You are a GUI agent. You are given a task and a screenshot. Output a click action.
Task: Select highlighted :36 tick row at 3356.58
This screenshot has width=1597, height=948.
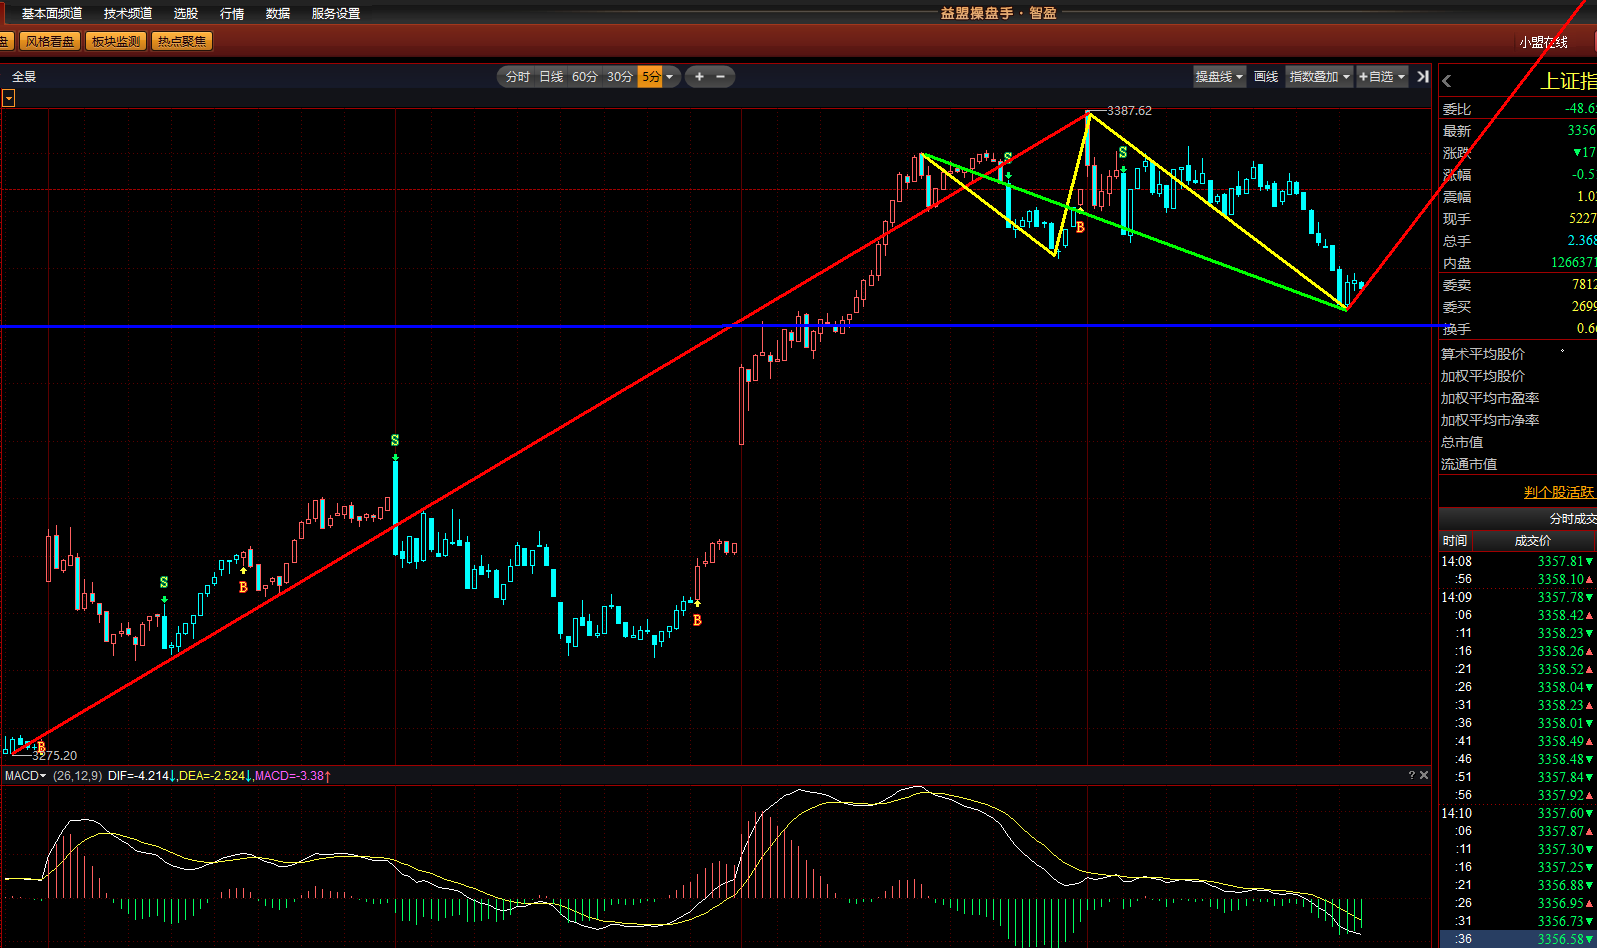1518,939
